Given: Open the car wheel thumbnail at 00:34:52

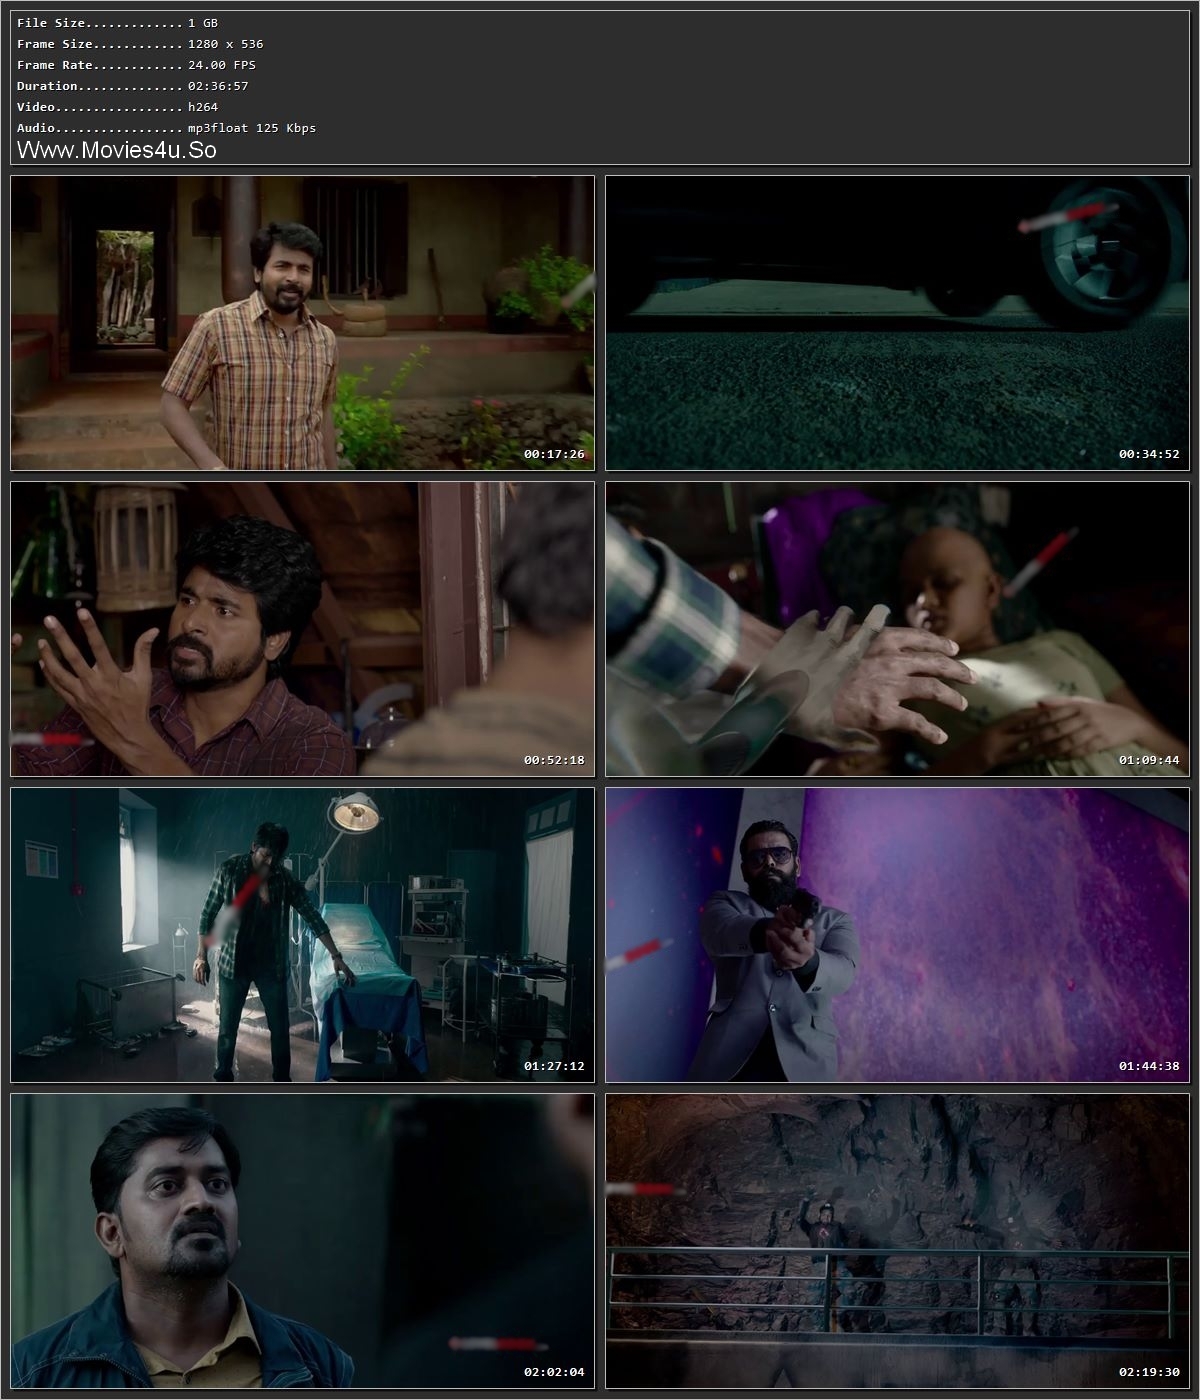Looking at the screenshot, I should pos(898,323).
